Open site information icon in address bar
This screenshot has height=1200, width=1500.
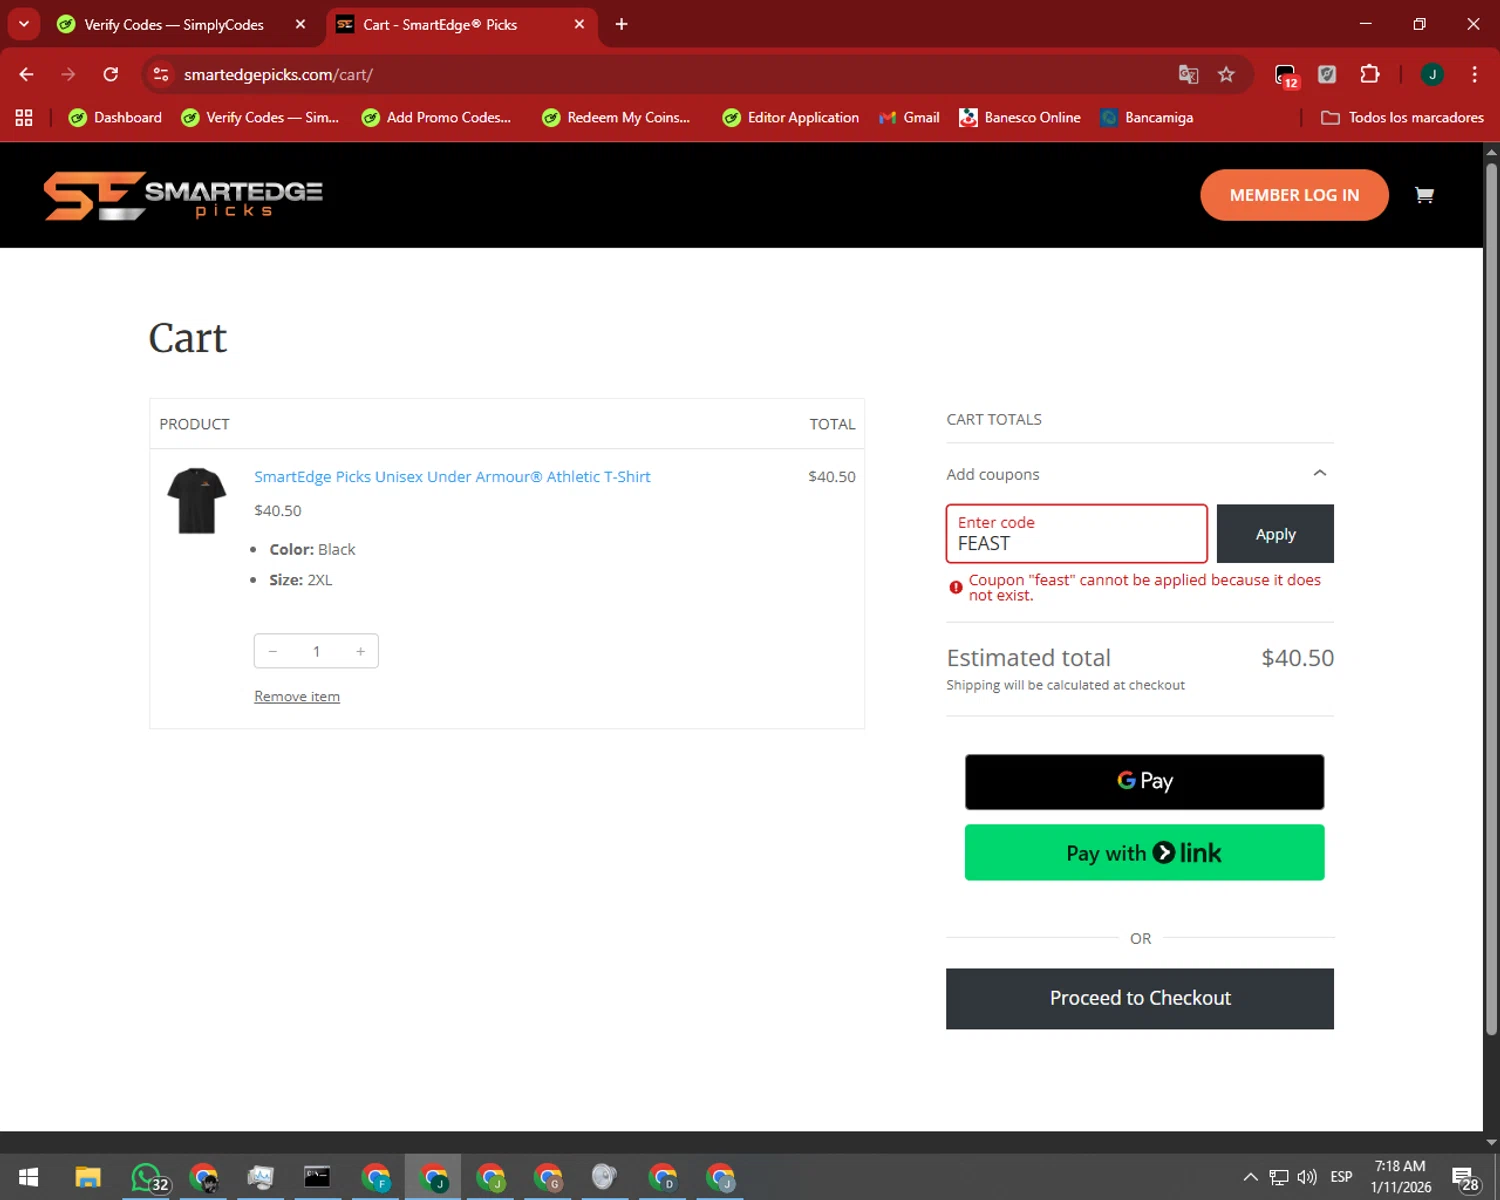[161, 74]
